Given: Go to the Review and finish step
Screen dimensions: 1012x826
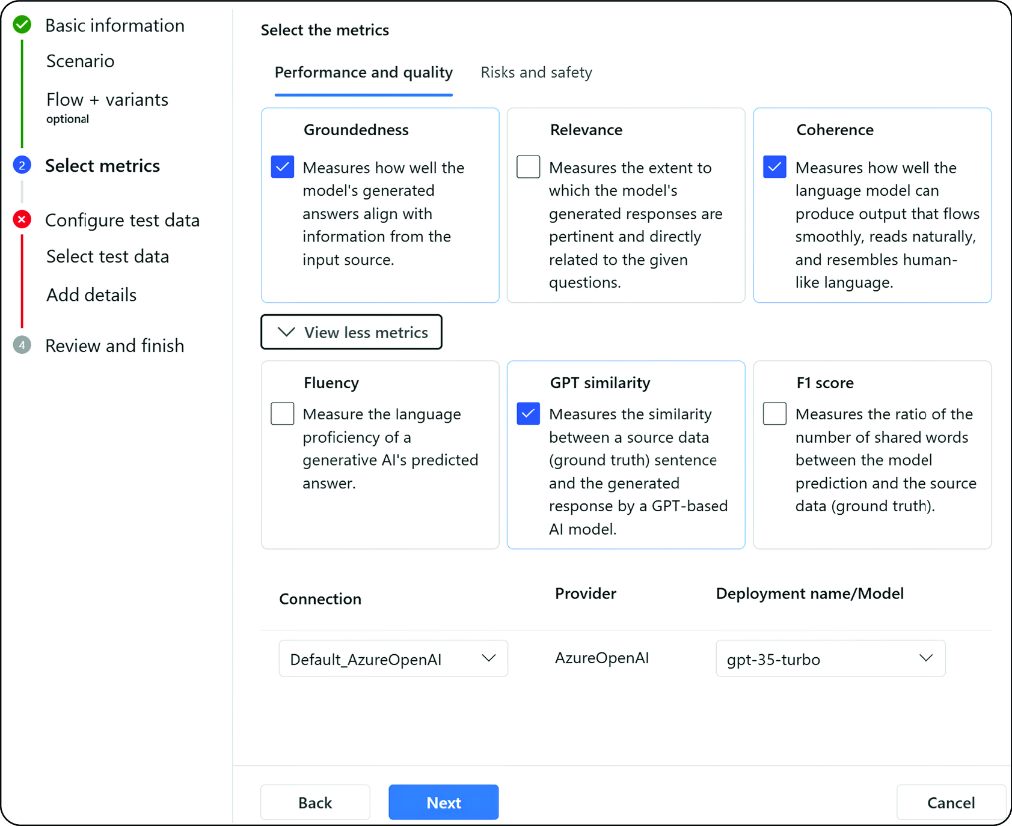Looking at the screenshot, I should [115, 346].
